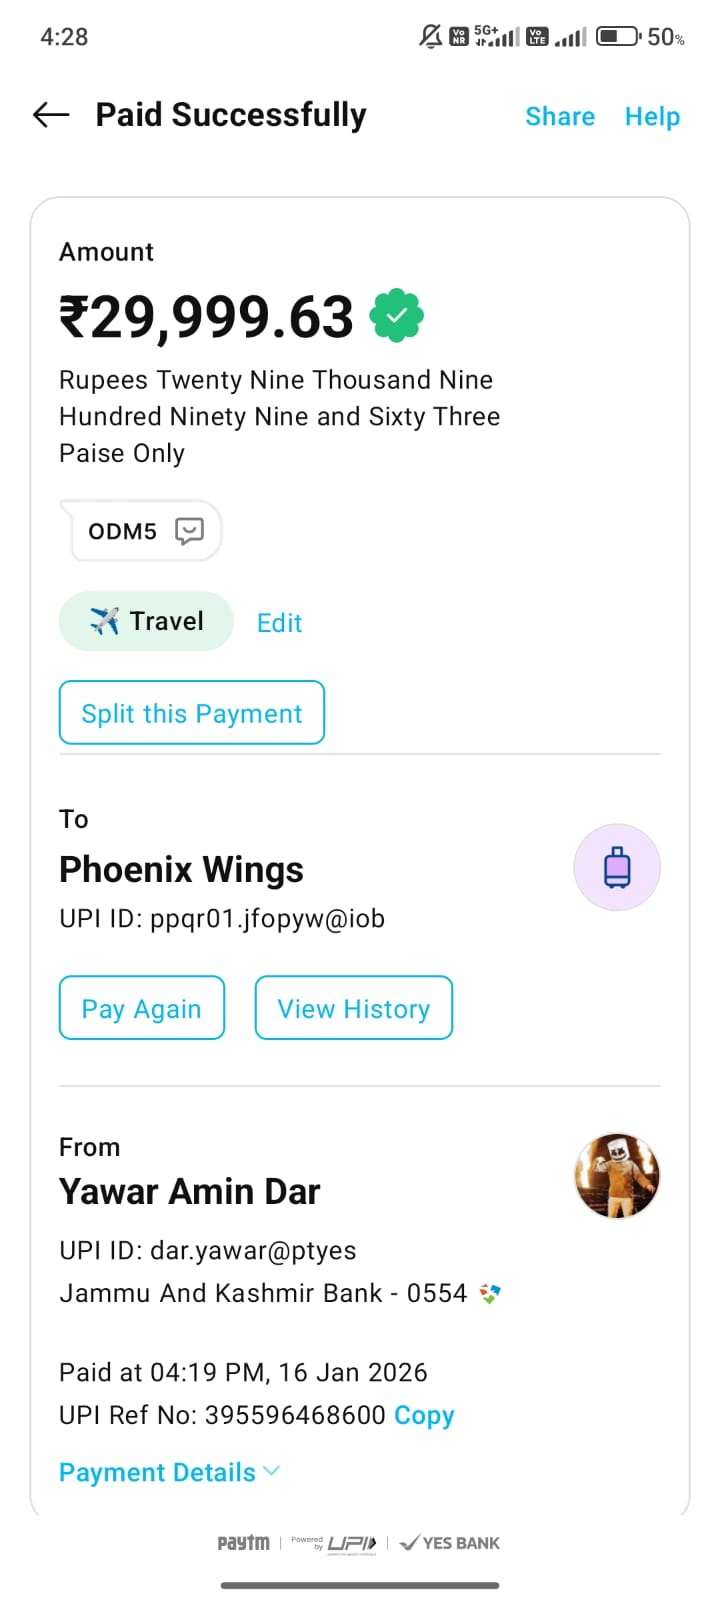
Task: Tap Yawar Amin Dar's profile picture
Action: 617,1176
